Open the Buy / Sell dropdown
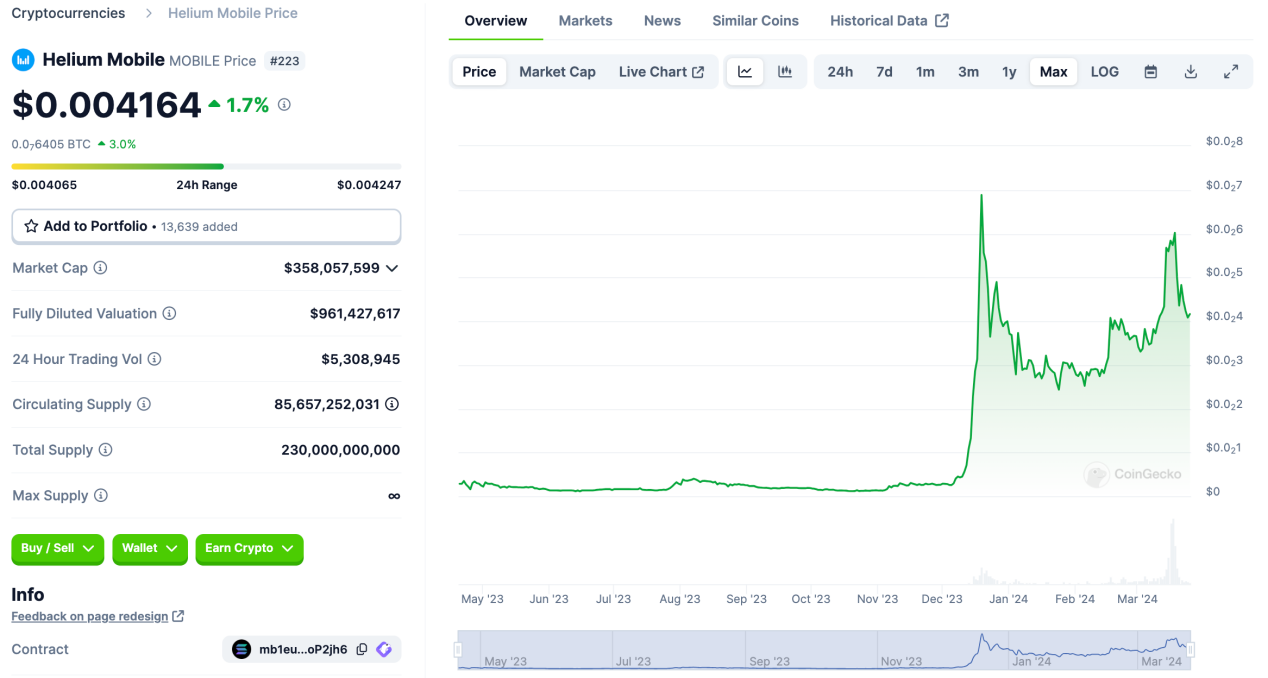This screenshot has width=1268, height=678. [57, 549]
